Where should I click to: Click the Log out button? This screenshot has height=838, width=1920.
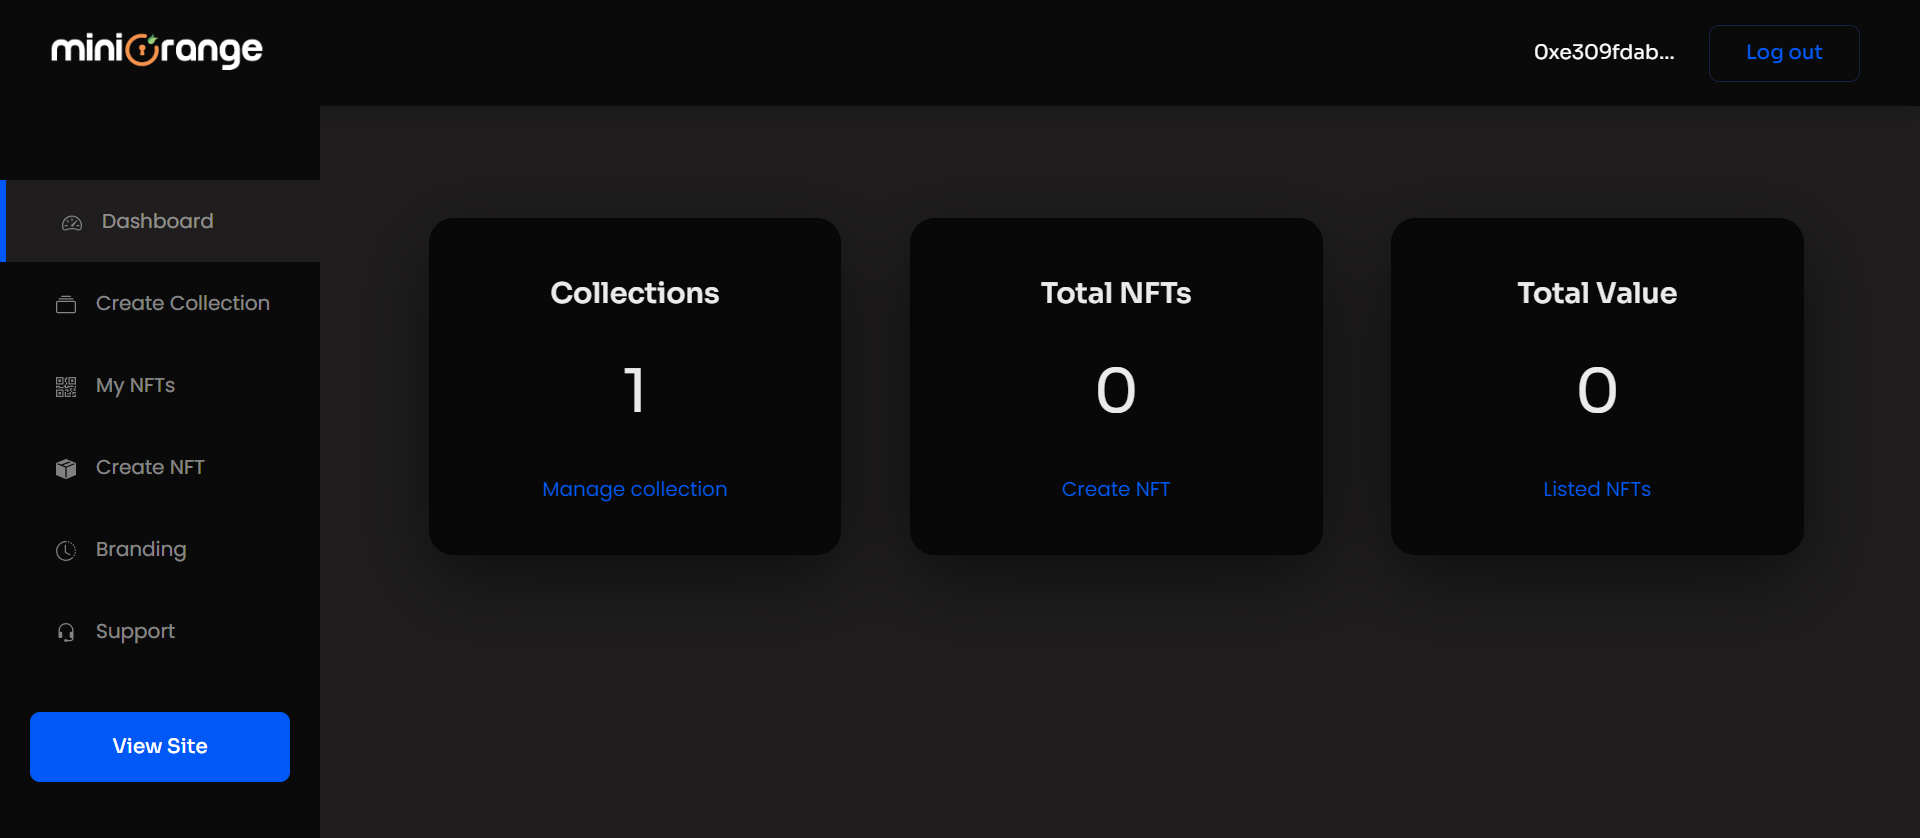click(1784, 53)
